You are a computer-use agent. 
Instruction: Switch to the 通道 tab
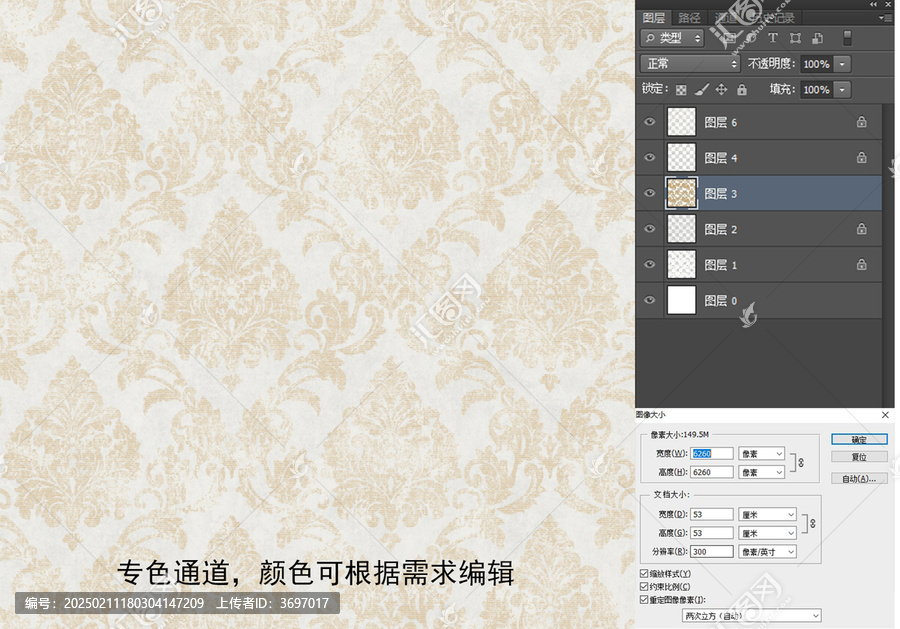[726, 18]
